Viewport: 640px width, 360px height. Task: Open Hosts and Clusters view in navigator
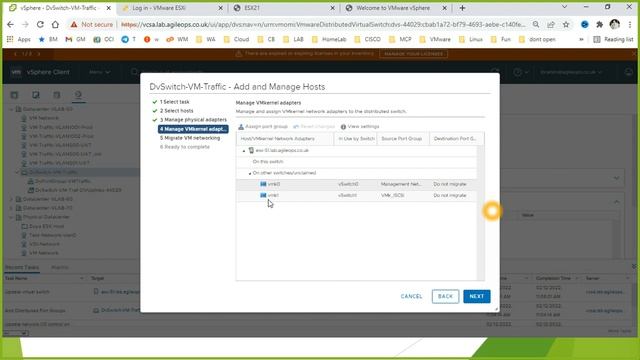[x=14, y=95]
